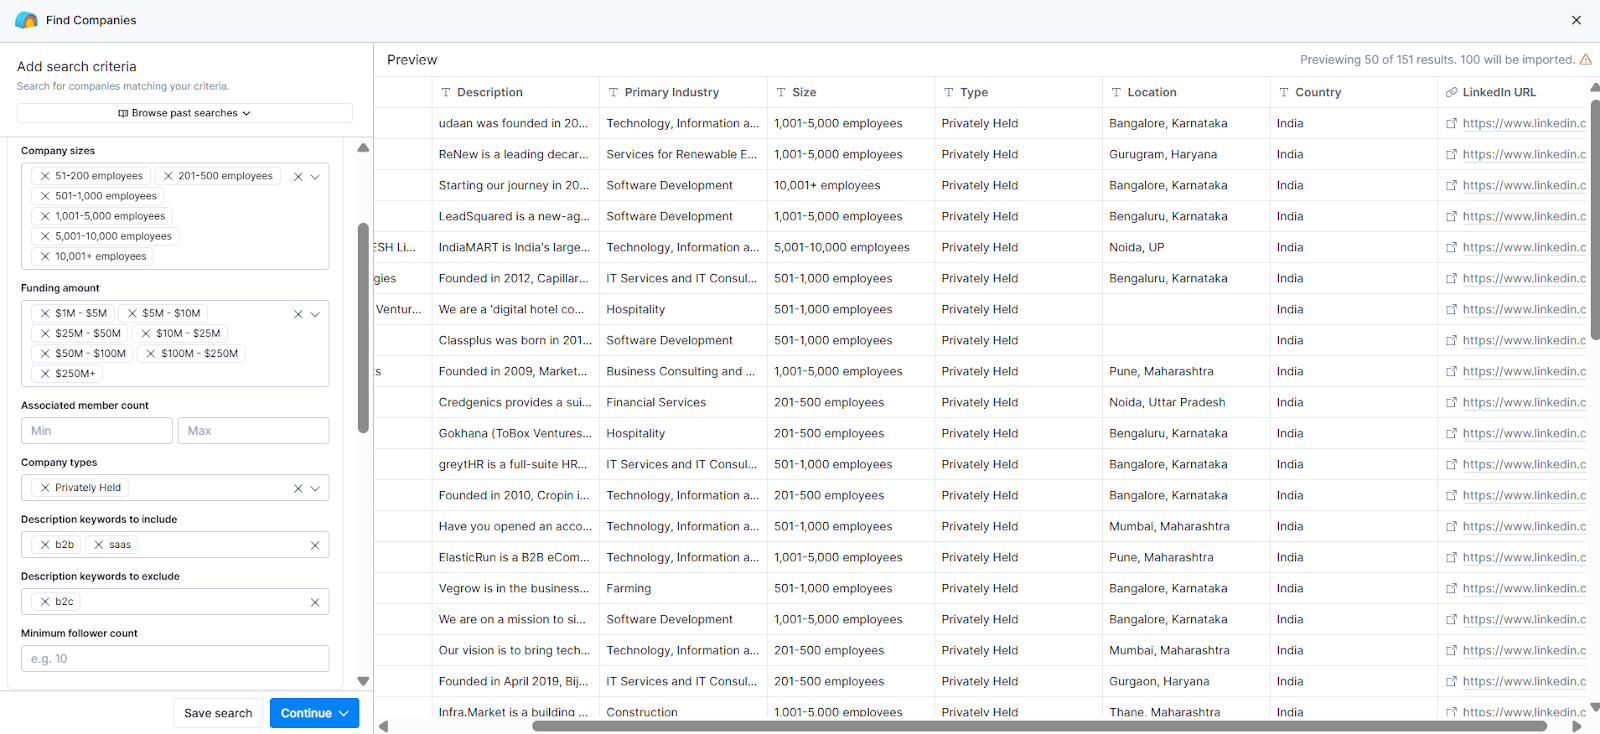Remove the $10M - $25M funding chip
1600x734 pixels.
[146, 333]
